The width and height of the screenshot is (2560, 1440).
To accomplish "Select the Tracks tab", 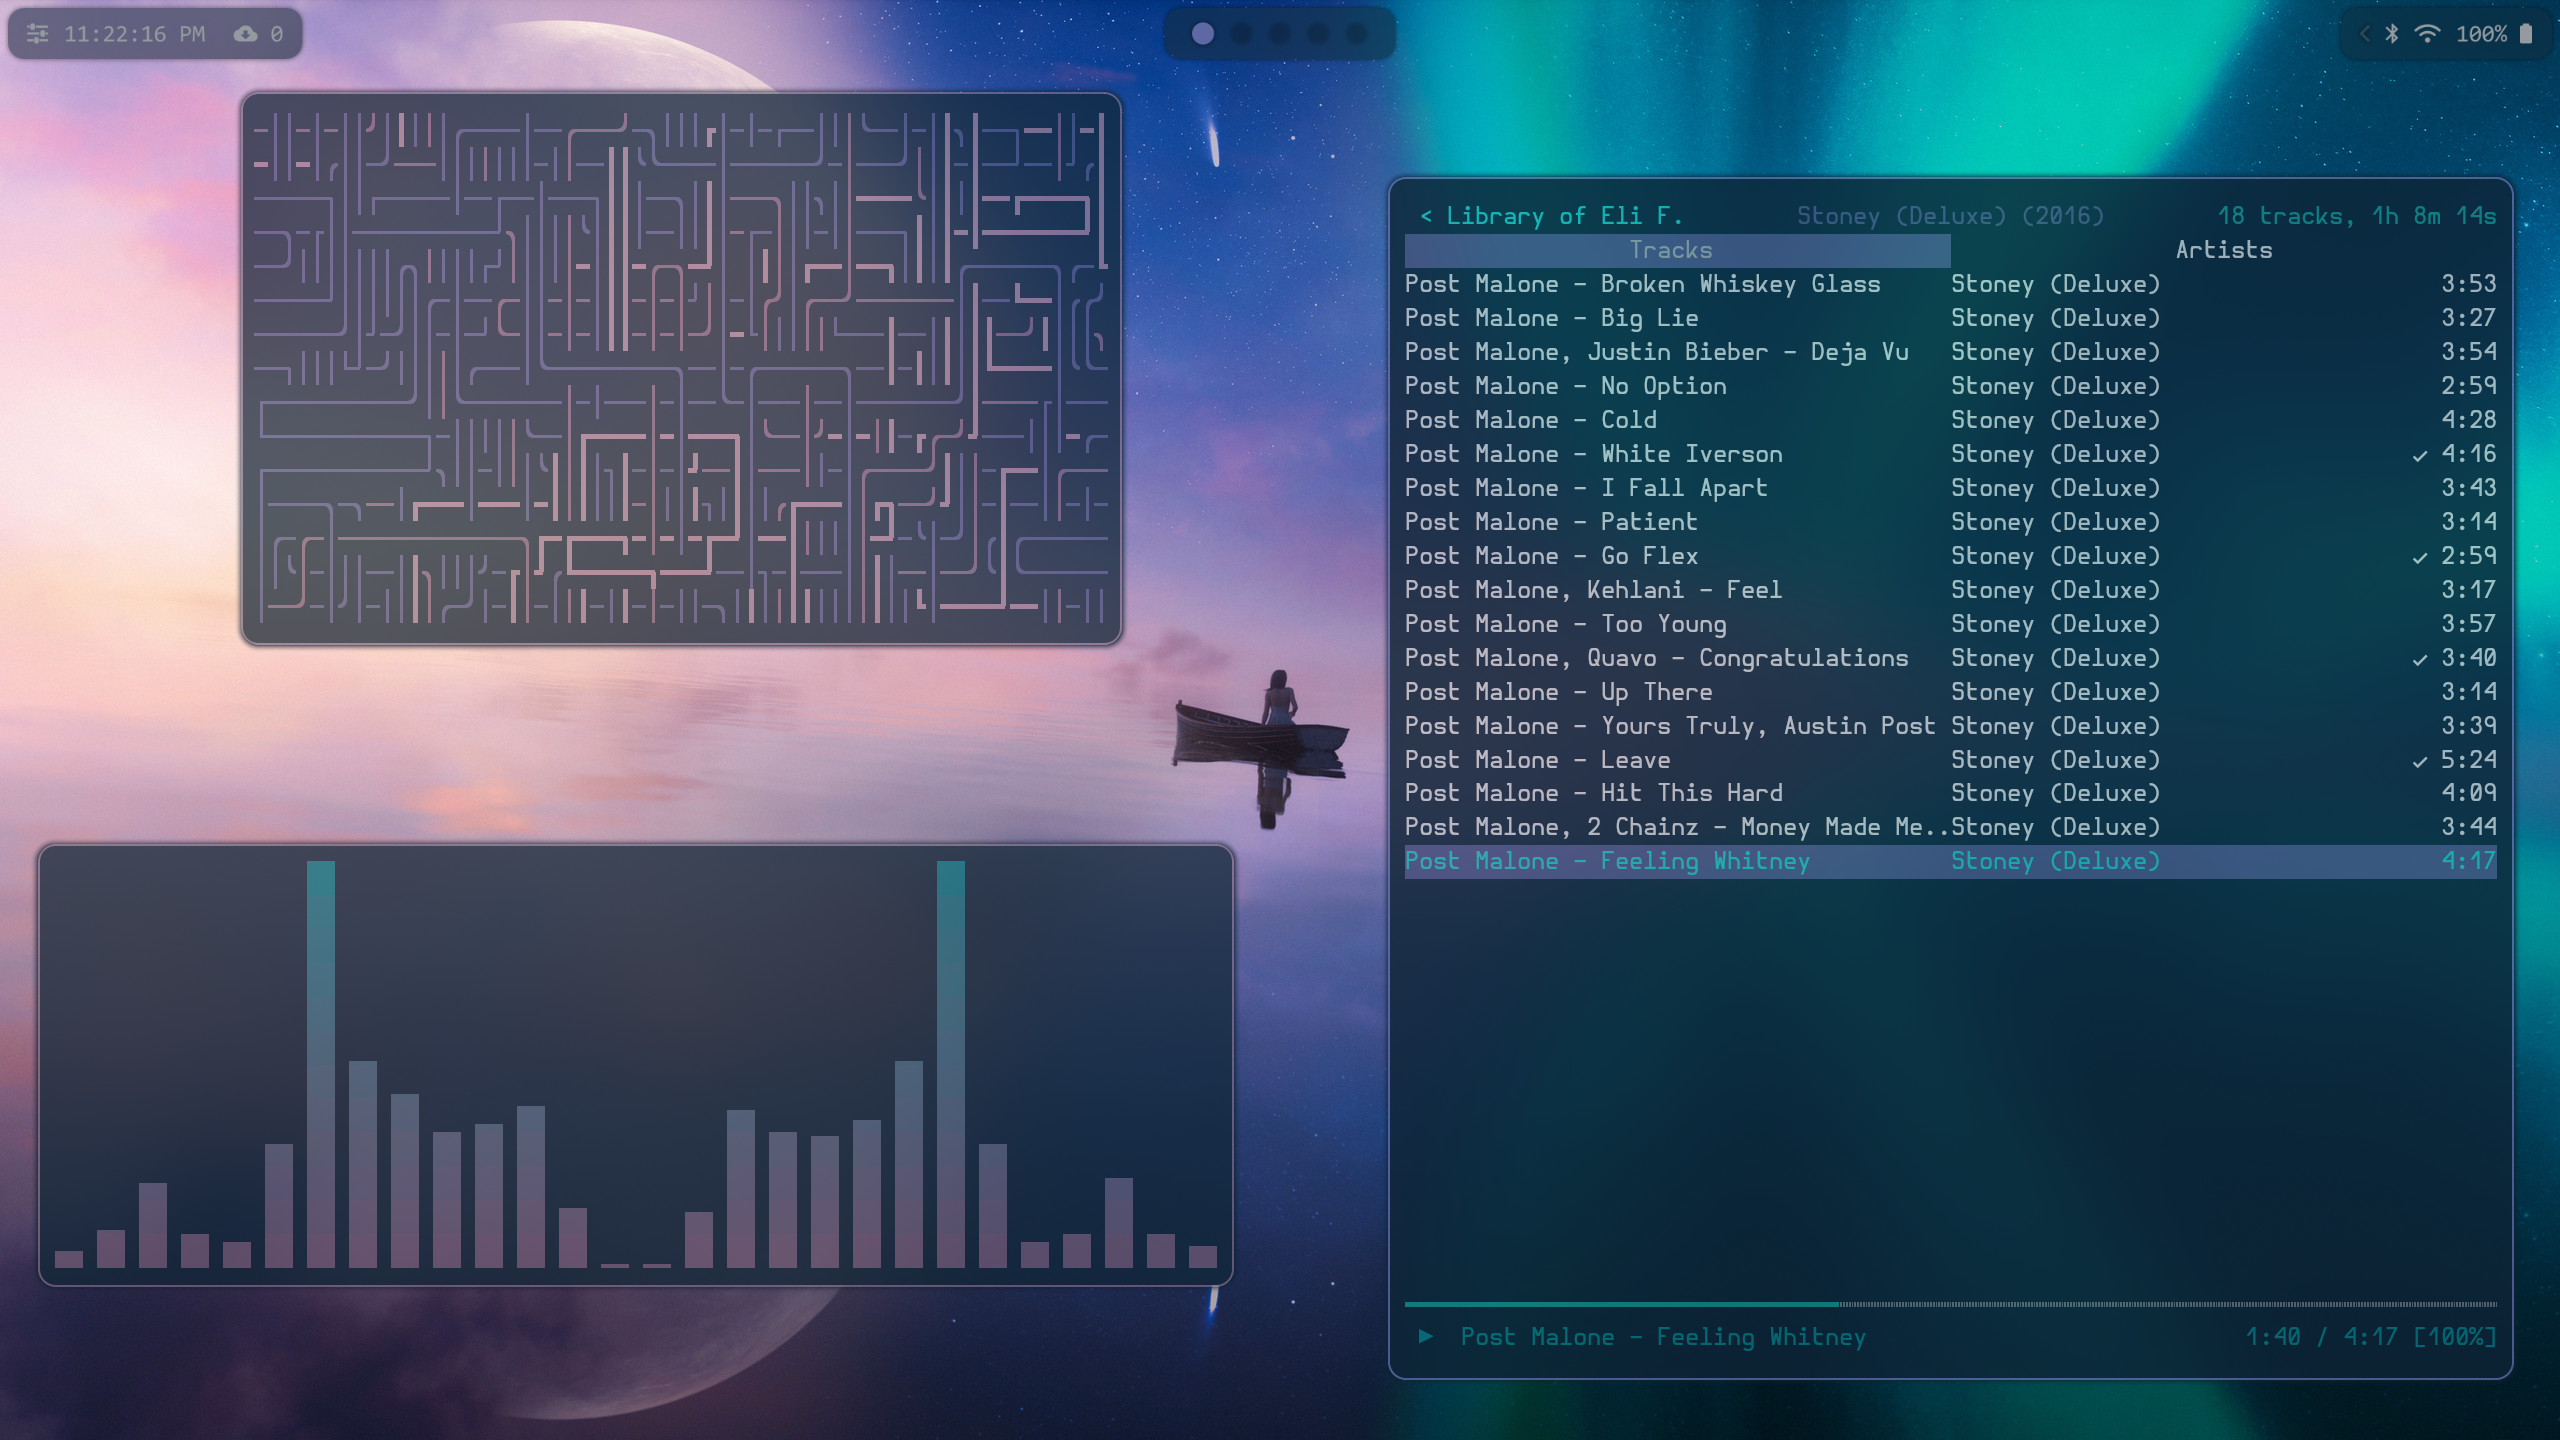I will (x=1671, y=250).
